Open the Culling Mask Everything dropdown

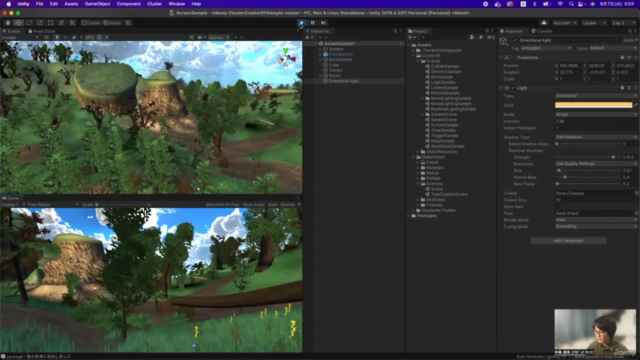tap(596, 227)
